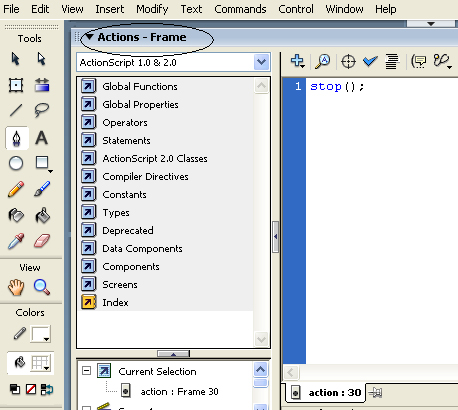Select the action : 30 script tab
458x410 pixels.
(326, 393)
